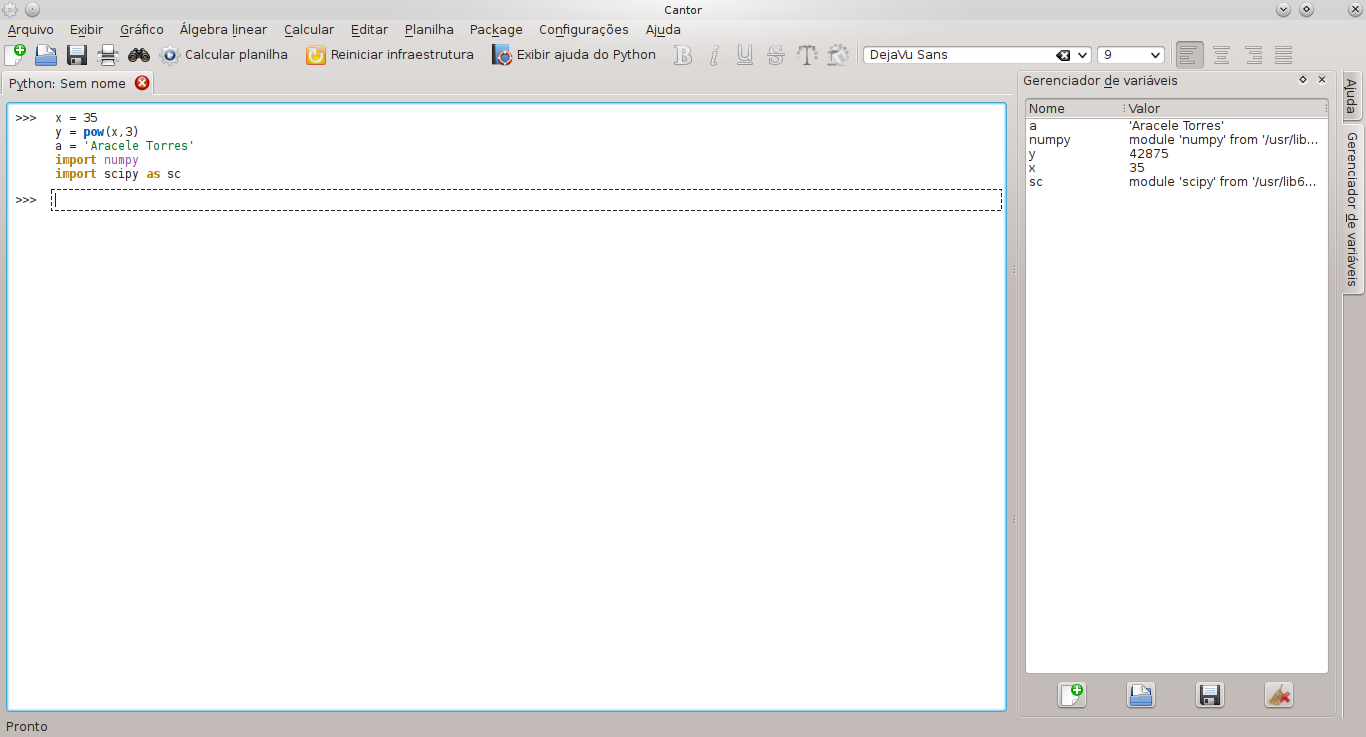Click the title bar pin button
1366x737 pixels.
click(31, 9)
